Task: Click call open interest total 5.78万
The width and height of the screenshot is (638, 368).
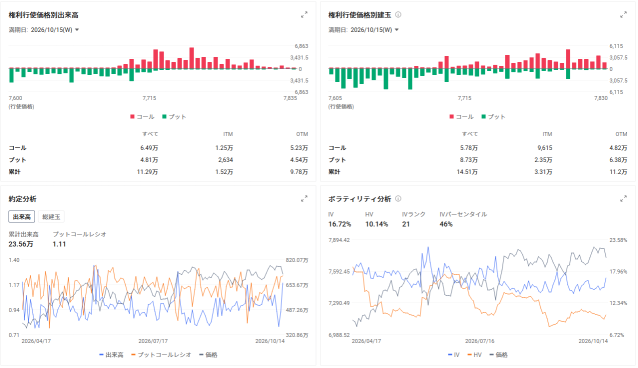Action: click(469, 148)
